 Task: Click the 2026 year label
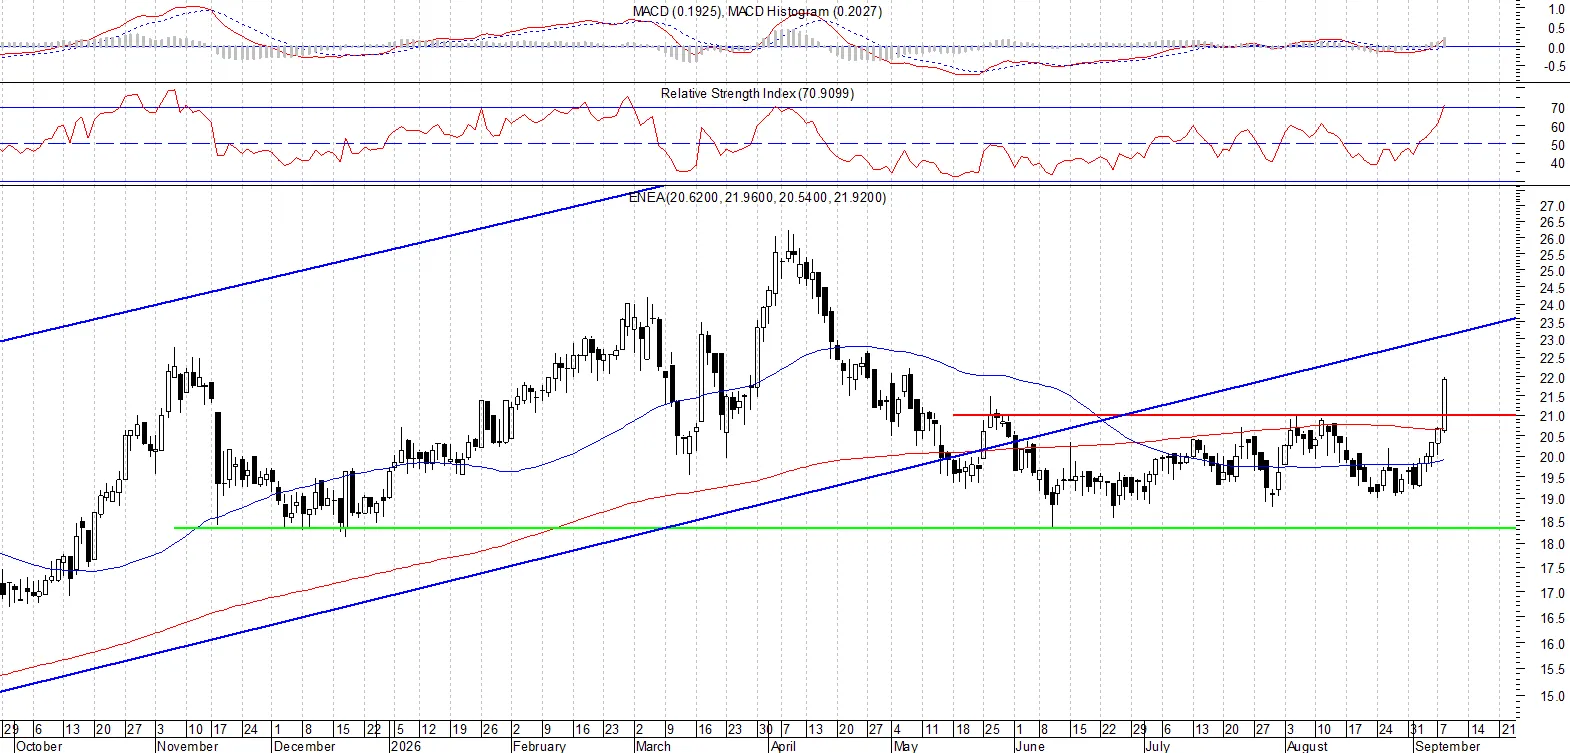pyautogui.click(x=406, y=745)
